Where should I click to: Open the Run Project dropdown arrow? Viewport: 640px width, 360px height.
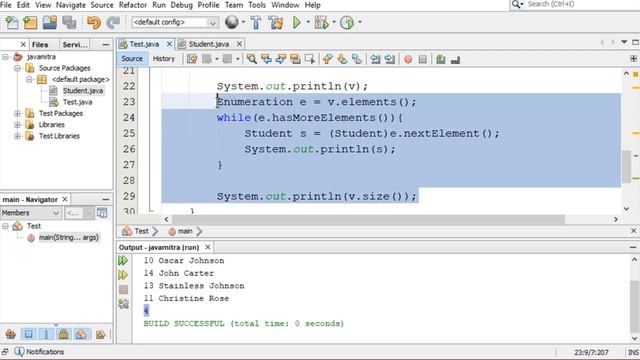[308, 22]
